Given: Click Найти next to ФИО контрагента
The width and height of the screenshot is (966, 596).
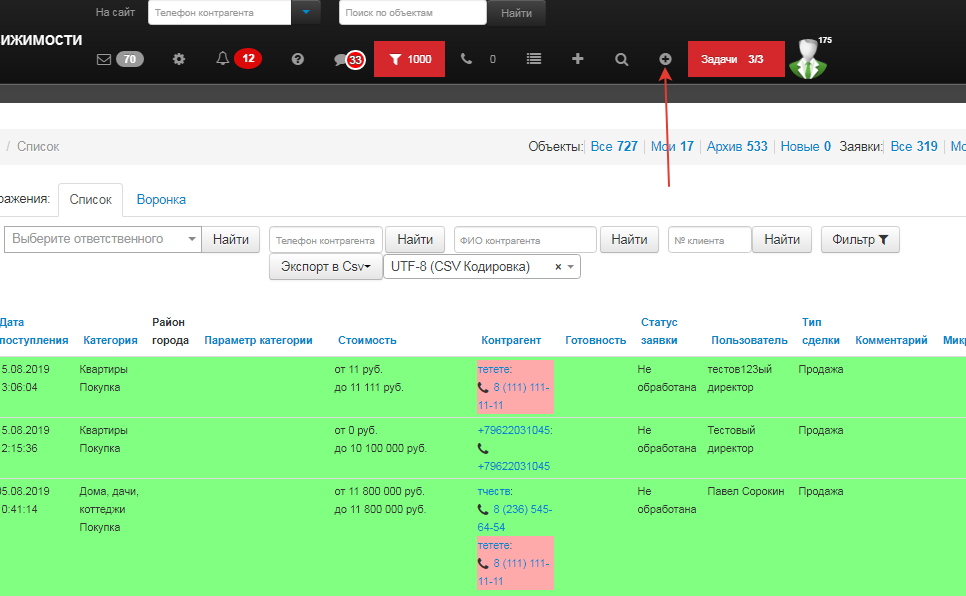Looking at the screenshot, I should point(629,239).
